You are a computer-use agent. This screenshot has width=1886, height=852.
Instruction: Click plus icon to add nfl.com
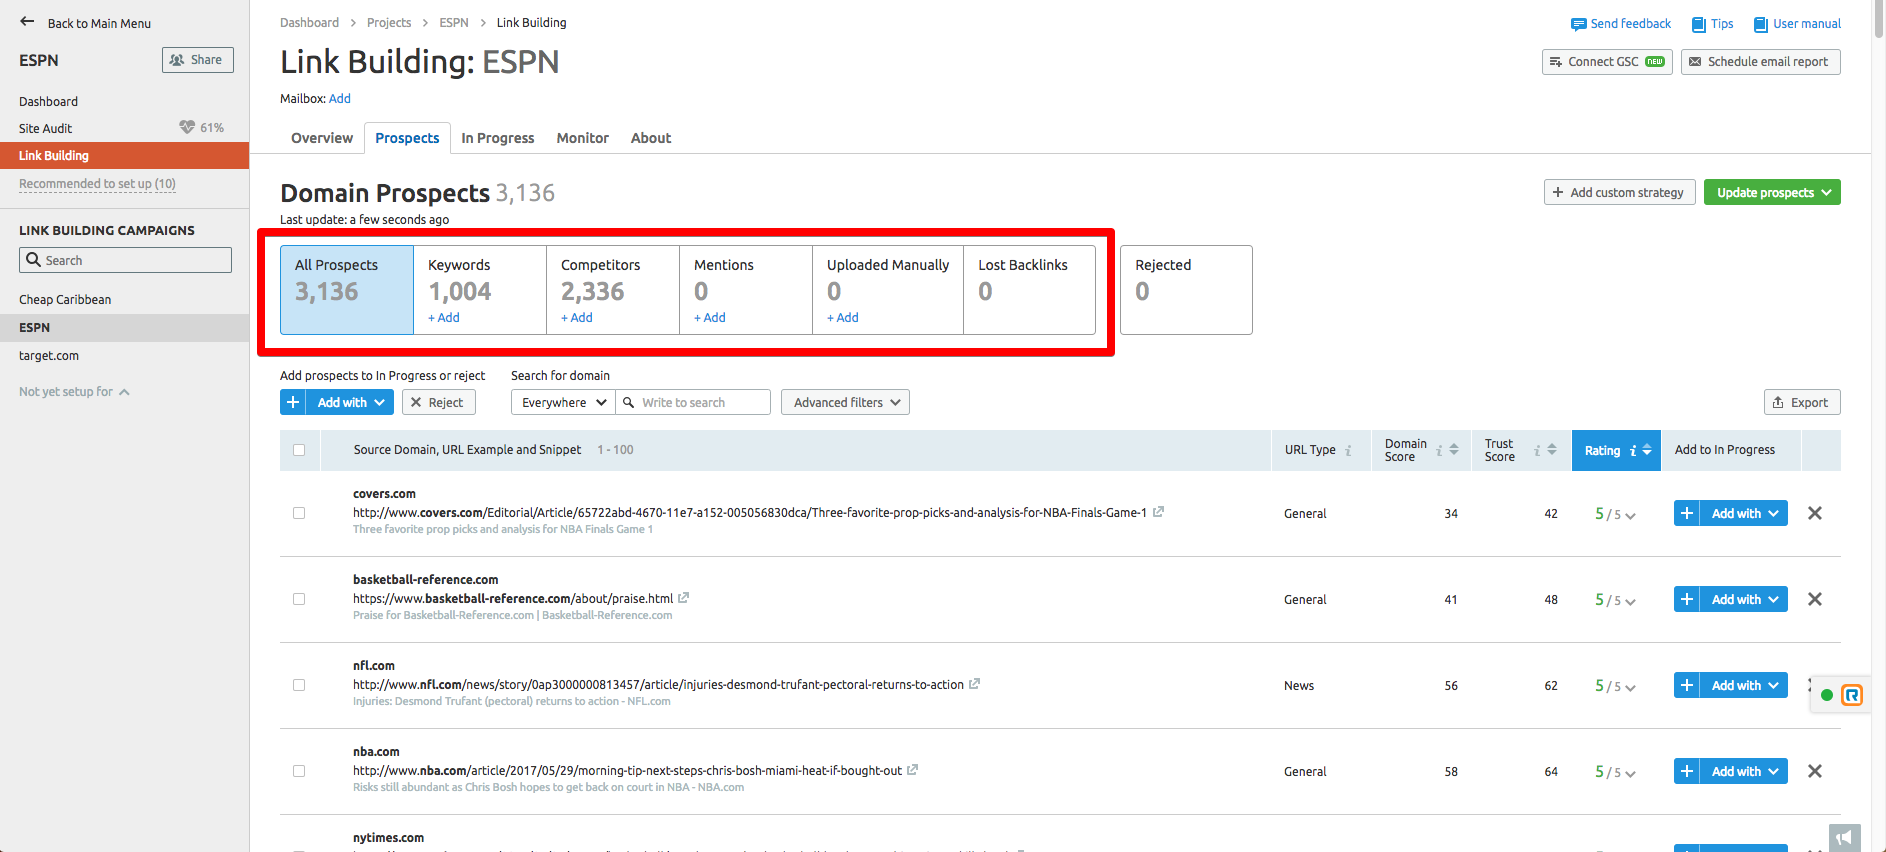[x=1687, y=685]
